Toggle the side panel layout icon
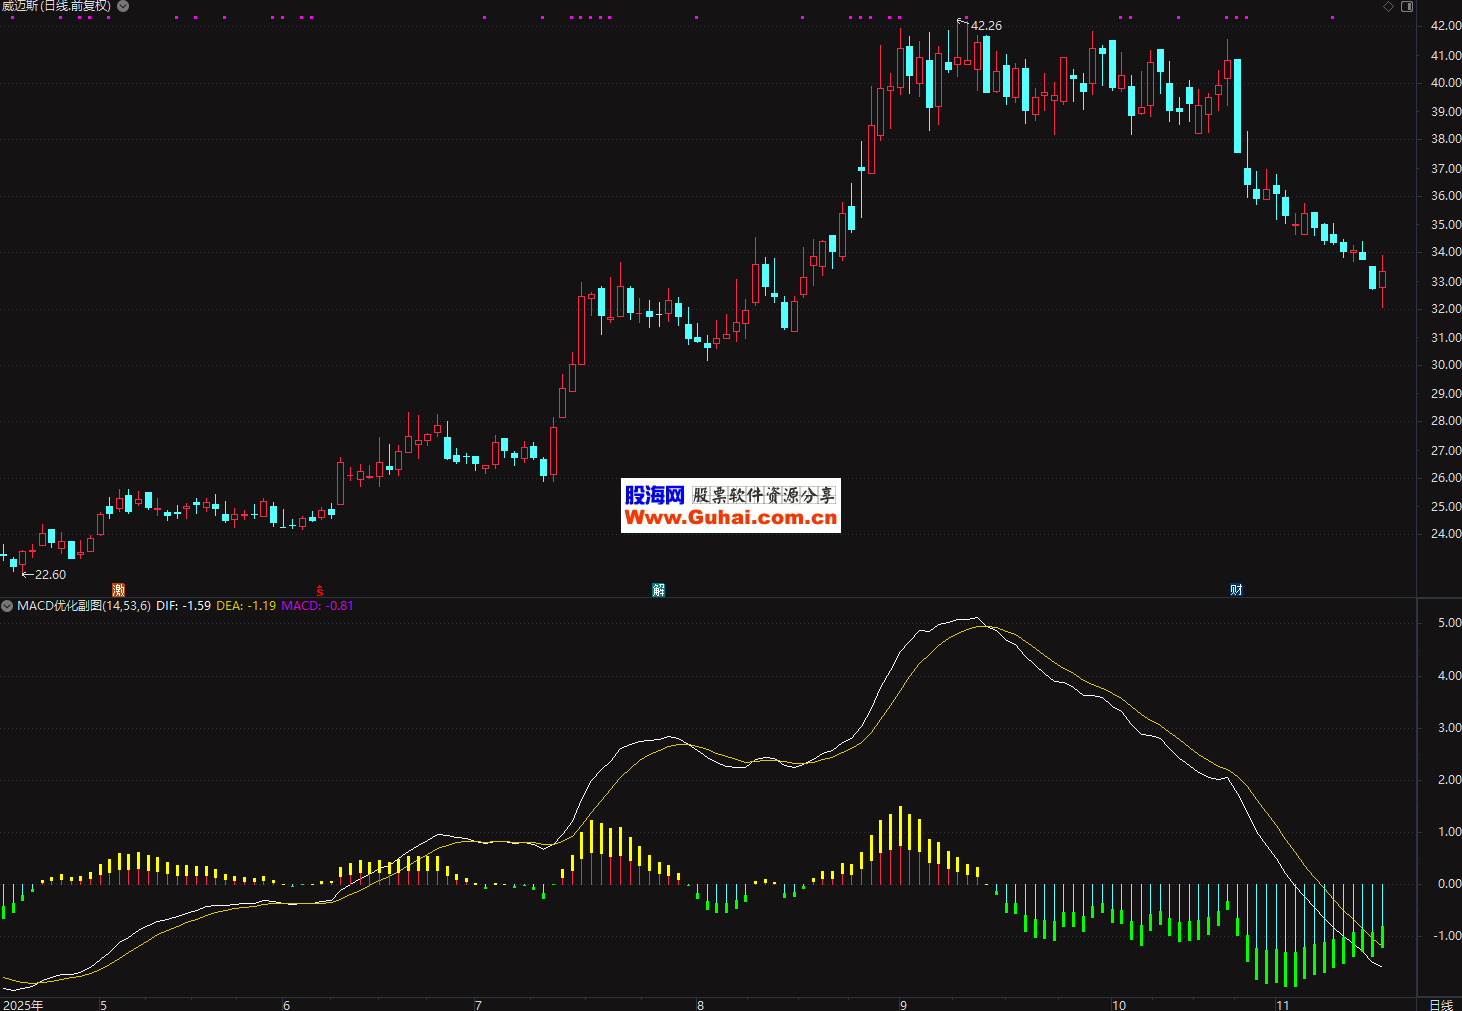Screen dimensions: 1462x1011 coord(1407,7)
